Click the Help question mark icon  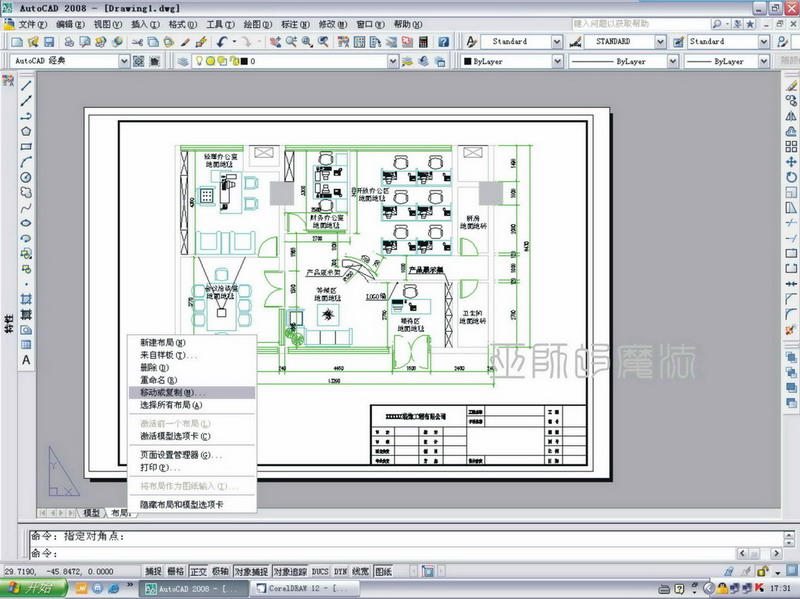443,42
